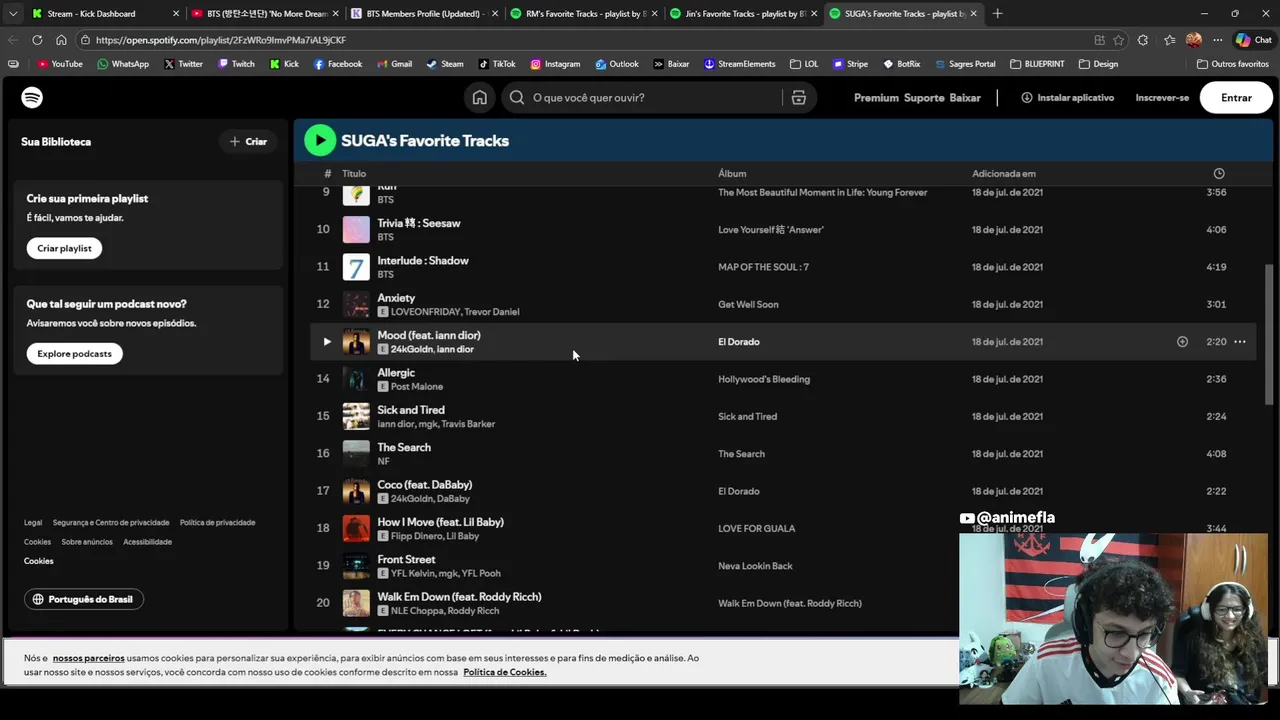Open the nossos parceiros link
This screenshot has height=720, width=1280.
point(88,658)
